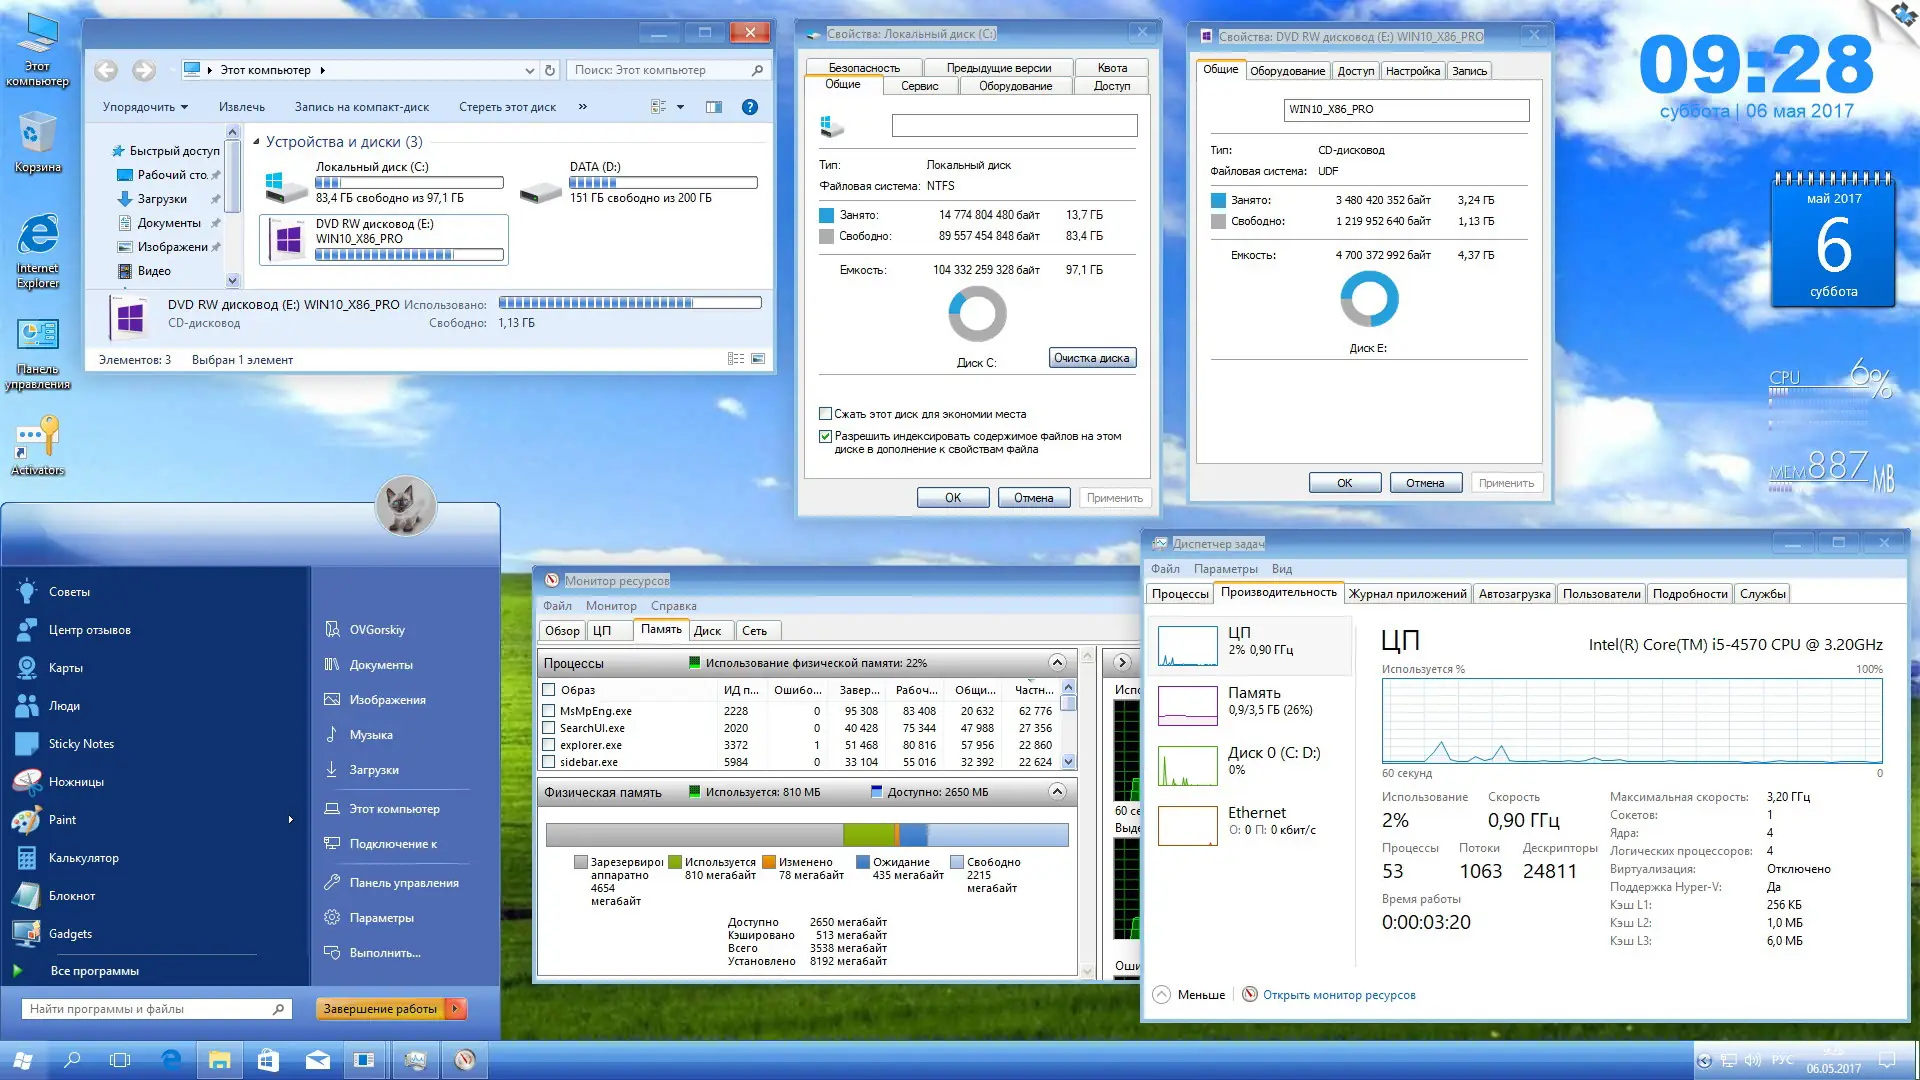Uncheck the allow file indexing checkbox
This screenshot has width=1920, height=1080.
pyautogui.click(x=825, y=436)
